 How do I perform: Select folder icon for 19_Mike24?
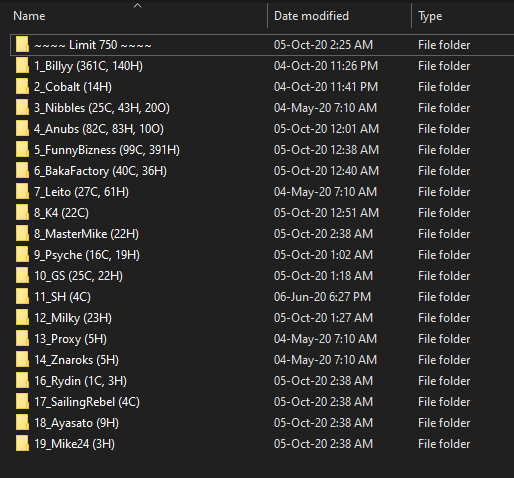click(x=22, y=444)
